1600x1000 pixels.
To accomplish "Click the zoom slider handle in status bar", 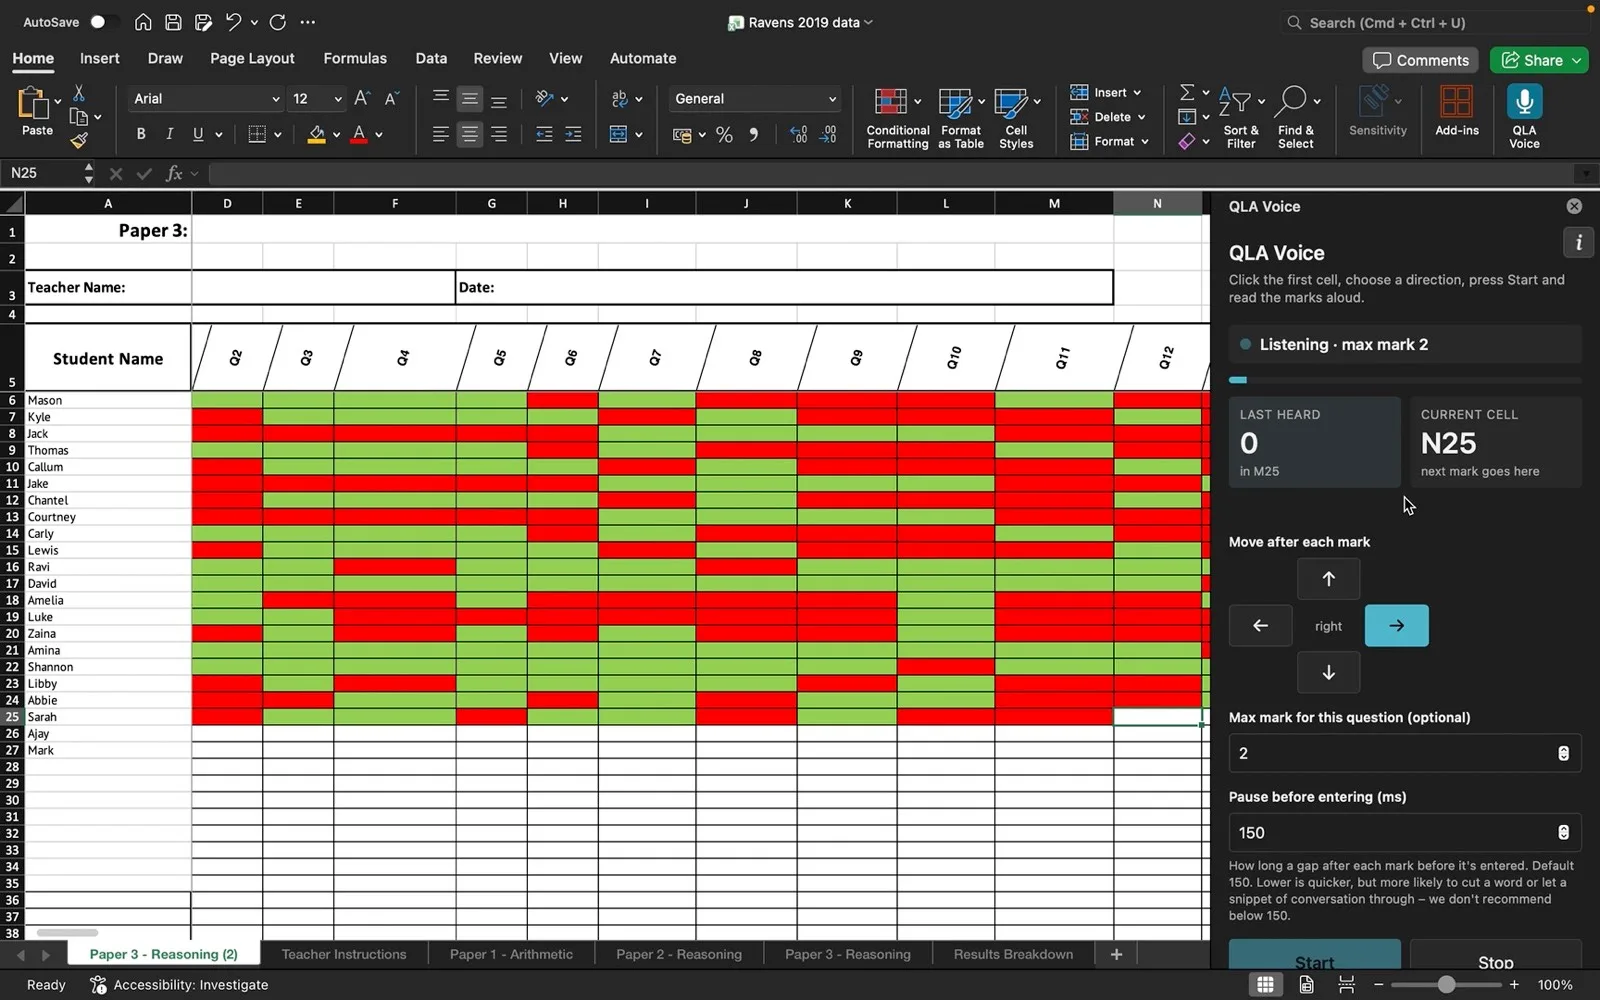I will click(x=1445, y=985).
